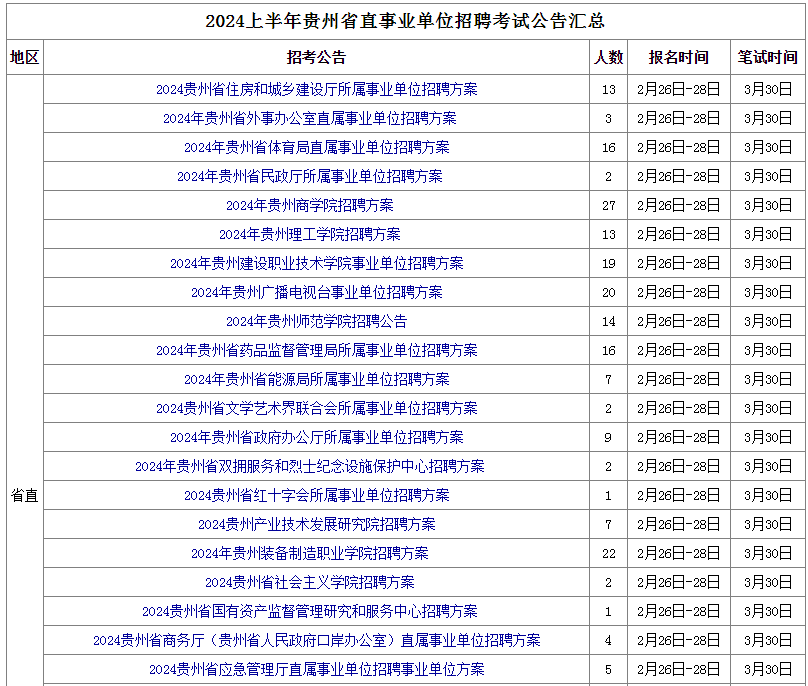Screen dimensions: 808x686
Task: Open 贵州省应急管理厅 recruitment link
Action: click(x=316, y=669)
